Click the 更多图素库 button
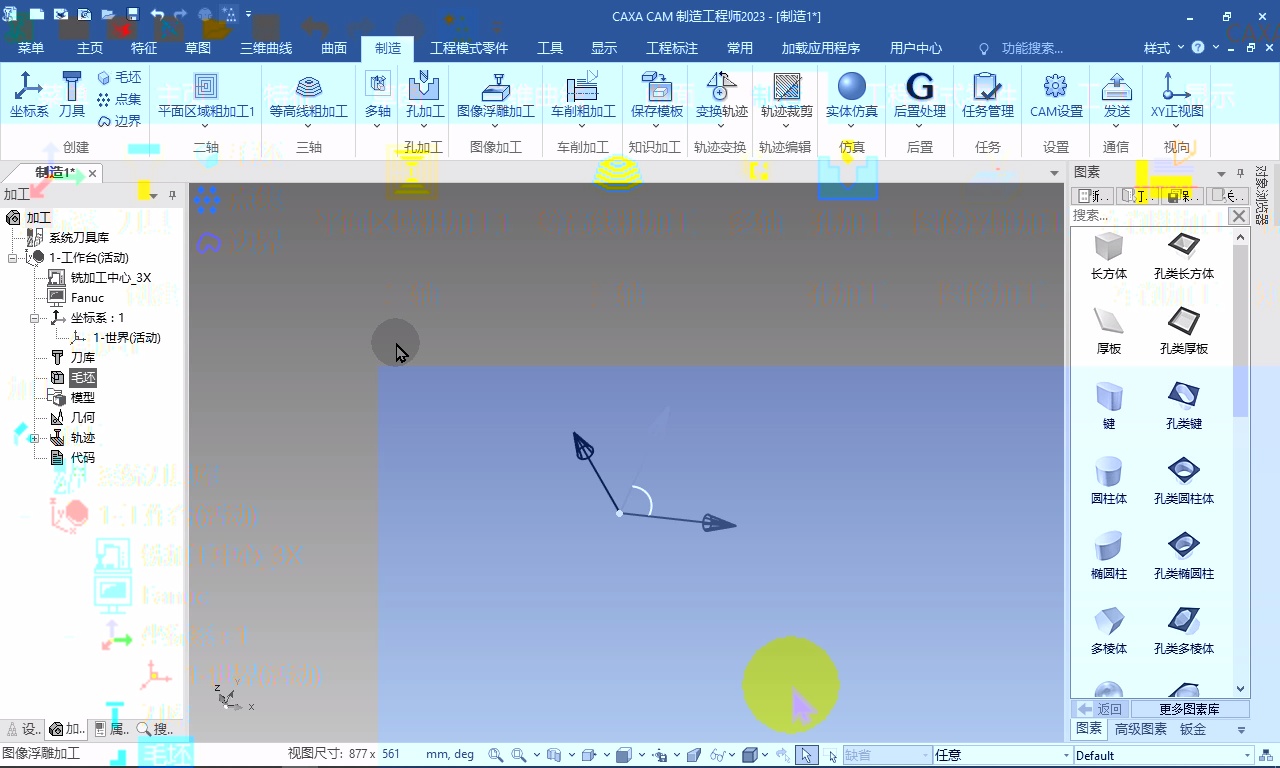The image size is (1280, 768). tap(1189, 709)
